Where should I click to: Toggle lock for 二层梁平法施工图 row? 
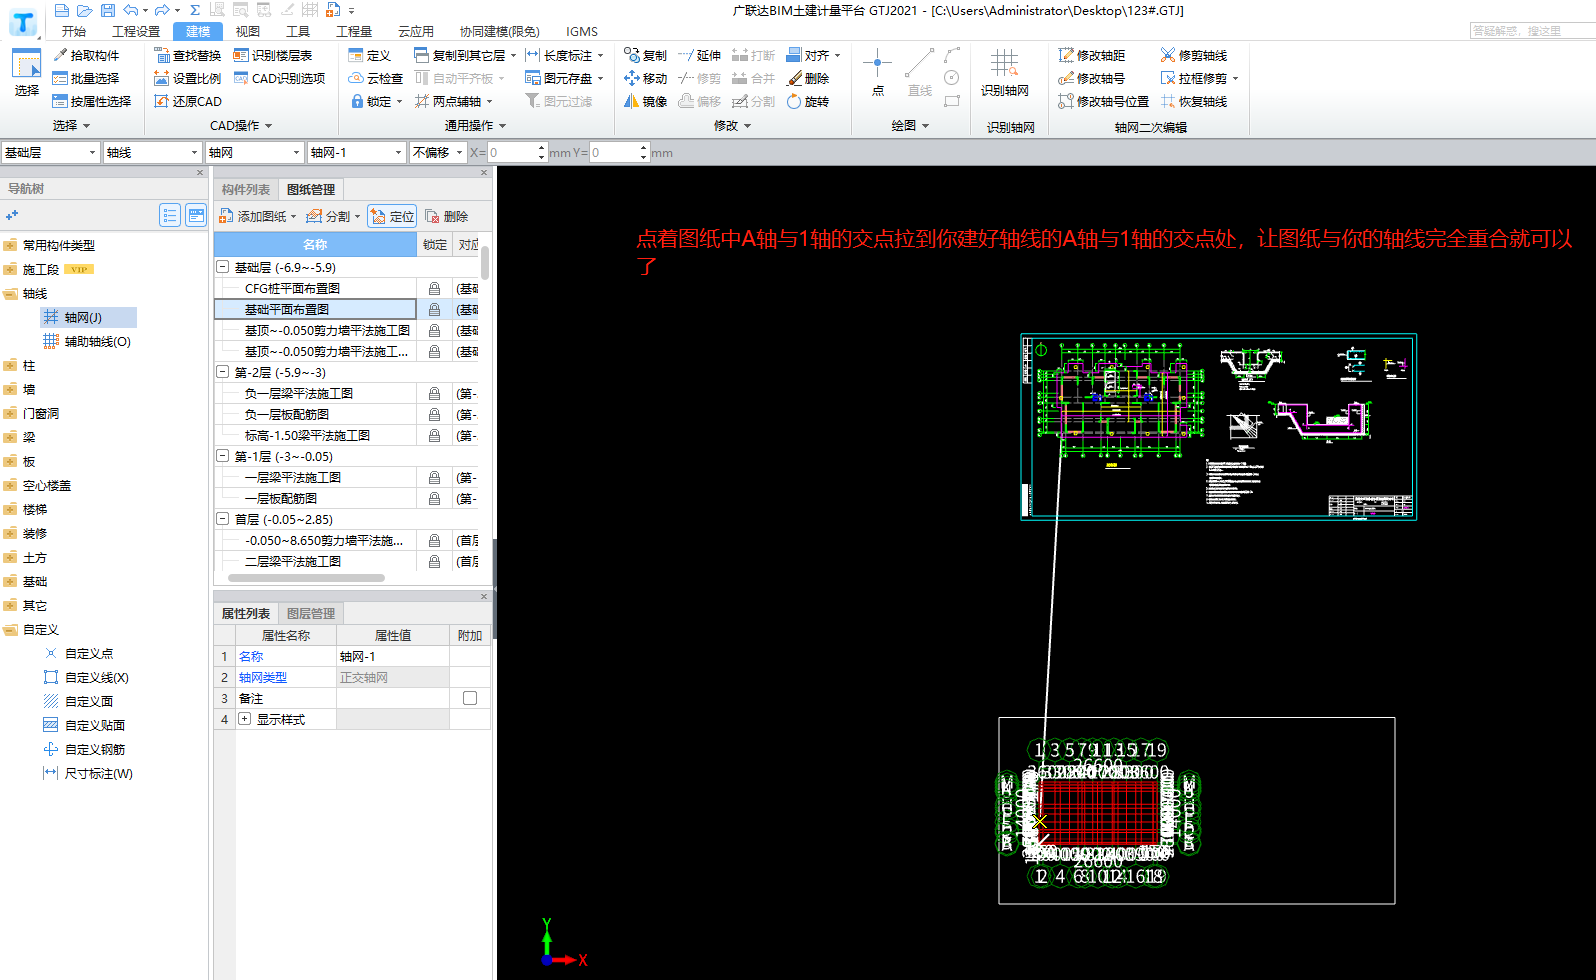pyautogui.click(x=434, y=561)
